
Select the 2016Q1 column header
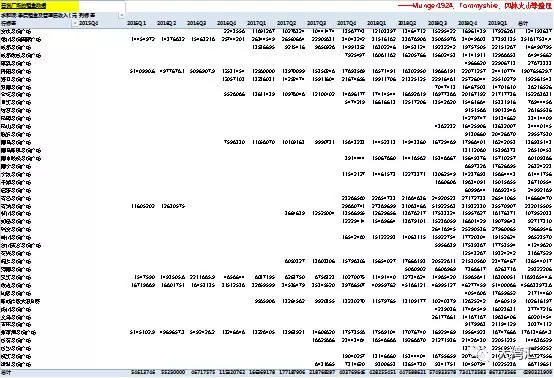(x=136, y=23)
